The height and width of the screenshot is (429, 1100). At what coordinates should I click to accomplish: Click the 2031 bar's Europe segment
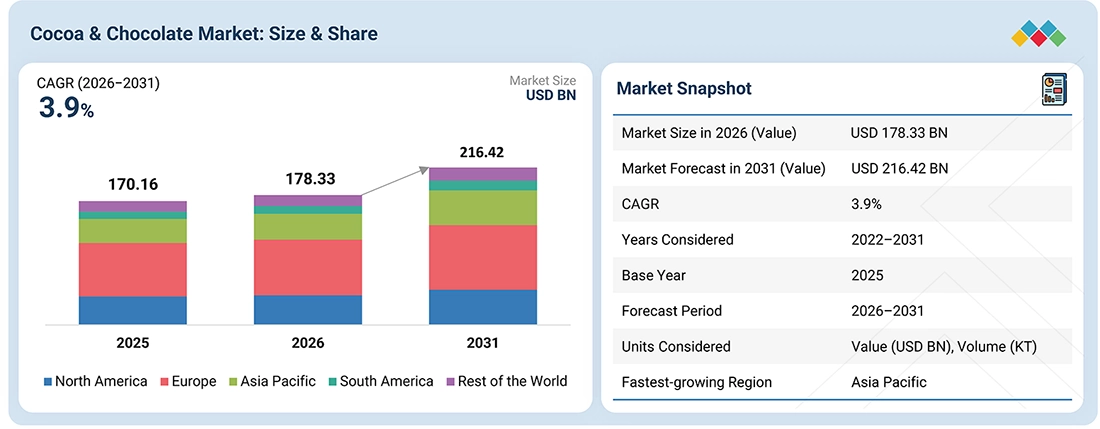click(x=483, y=257)
